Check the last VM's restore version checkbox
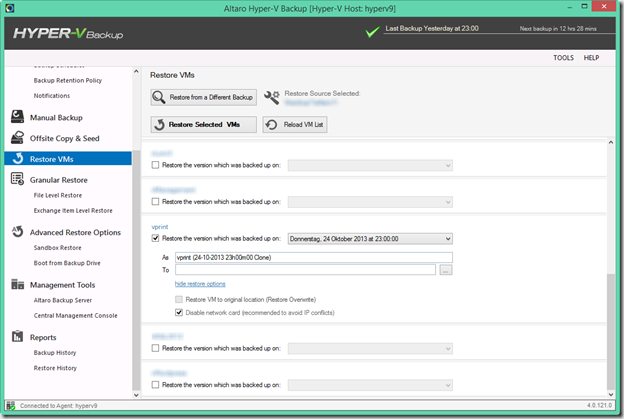The height and width of the screenshot is (419, 624). point(155,384)
